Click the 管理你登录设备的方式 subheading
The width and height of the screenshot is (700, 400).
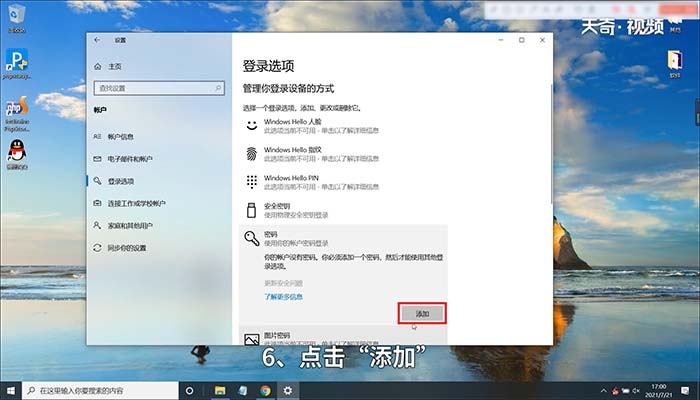click(x=288, y=88)
